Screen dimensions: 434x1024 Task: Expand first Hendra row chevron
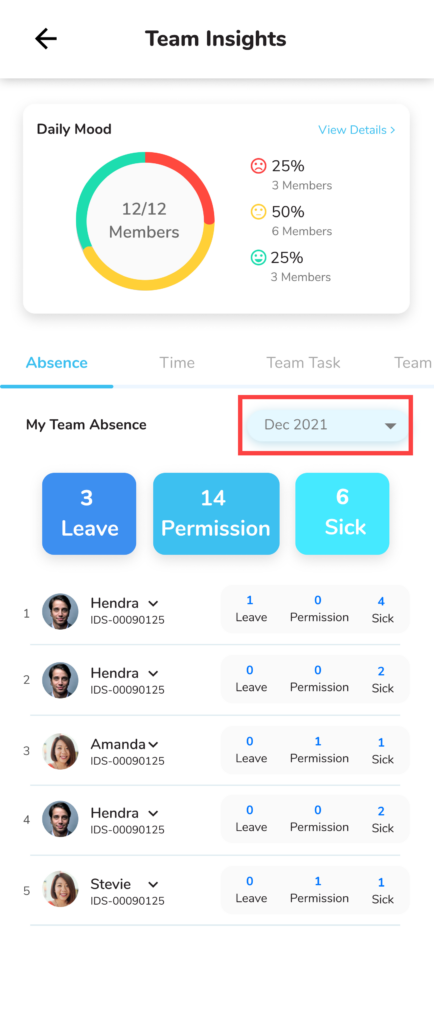[153, 603]
